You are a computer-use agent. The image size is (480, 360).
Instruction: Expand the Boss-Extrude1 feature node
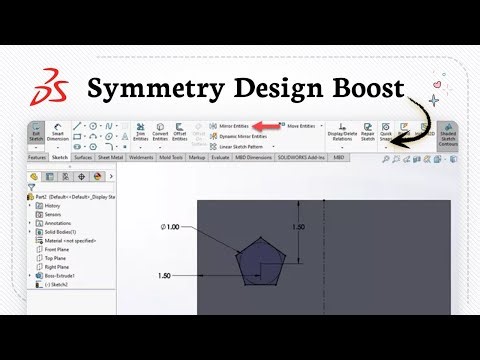tap(30, 276)
